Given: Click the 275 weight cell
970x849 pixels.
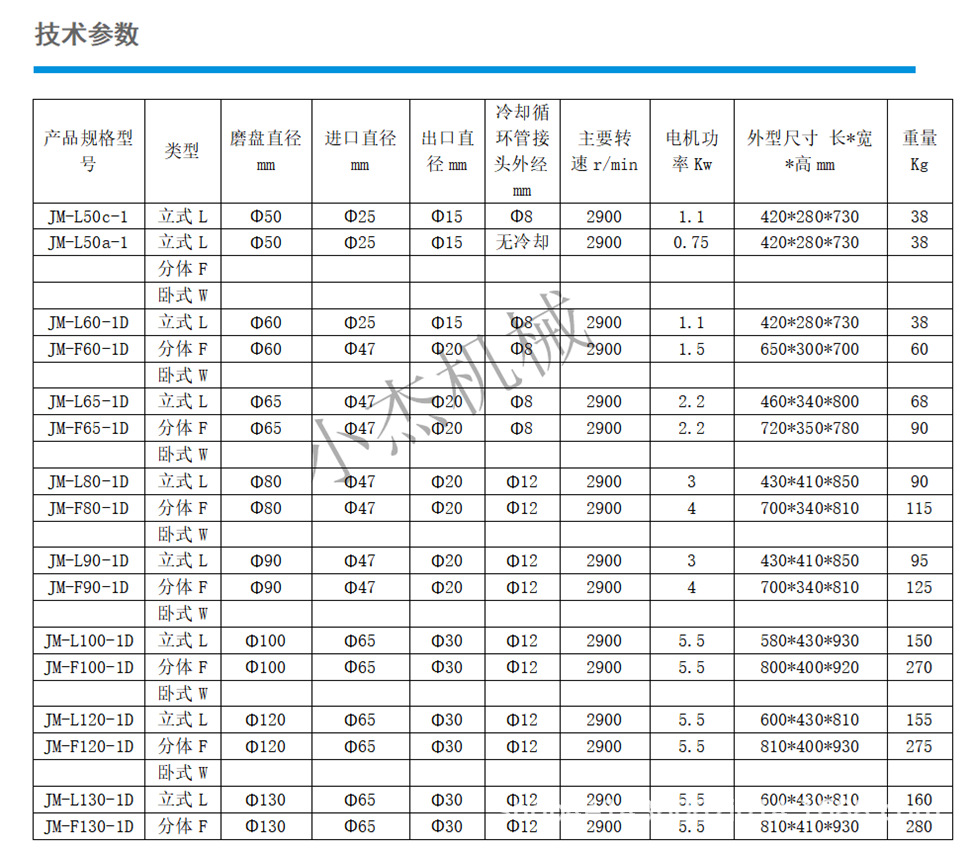Looking at the screenshot, I should pos(919,747).
